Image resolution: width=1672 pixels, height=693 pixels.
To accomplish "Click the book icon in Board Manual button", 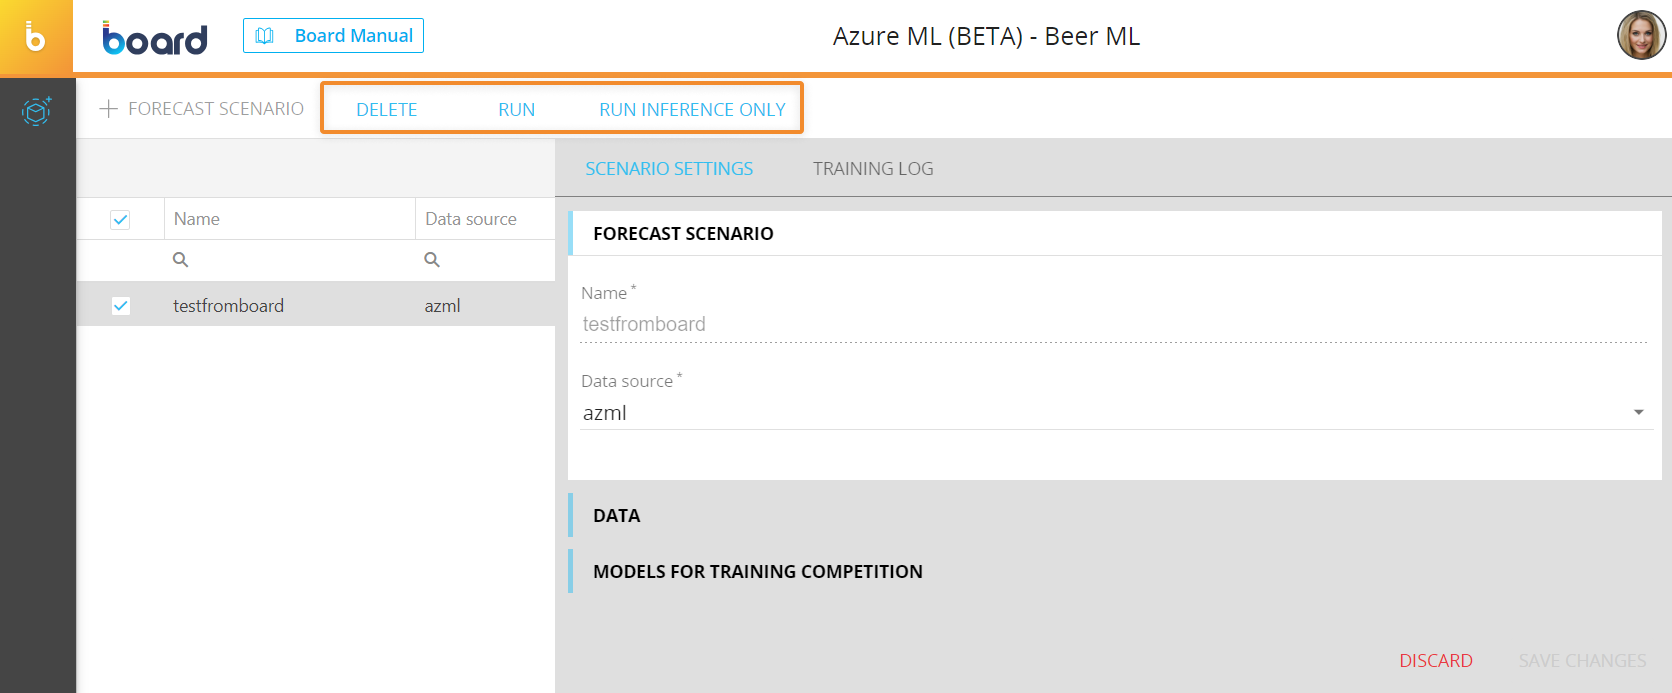I will tap(265, 36).
